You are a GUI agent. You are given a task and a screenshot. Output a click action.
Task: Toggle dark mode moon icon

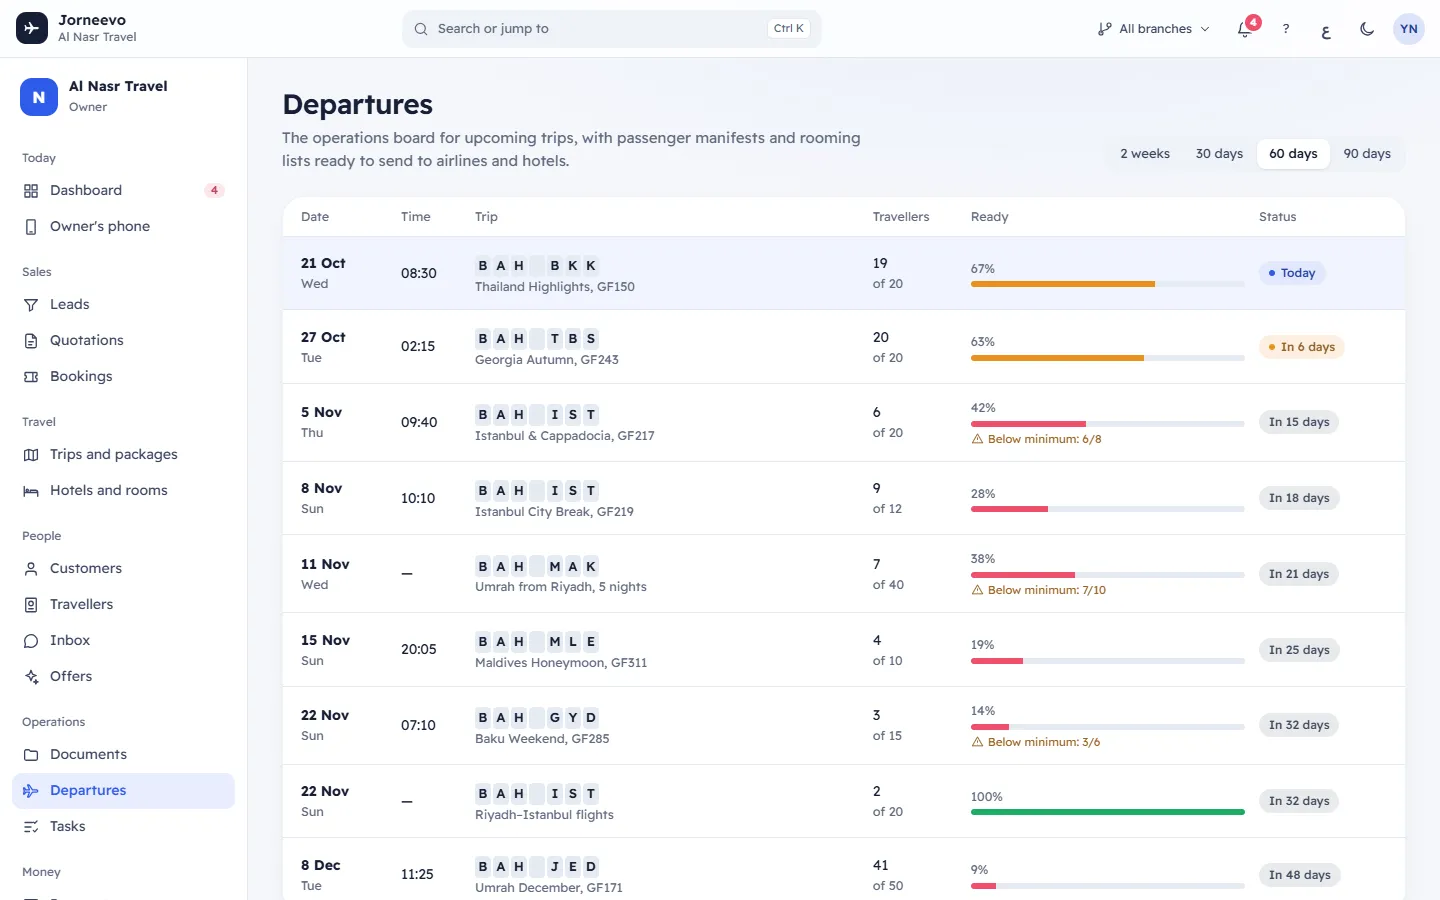pos(1367,29)
